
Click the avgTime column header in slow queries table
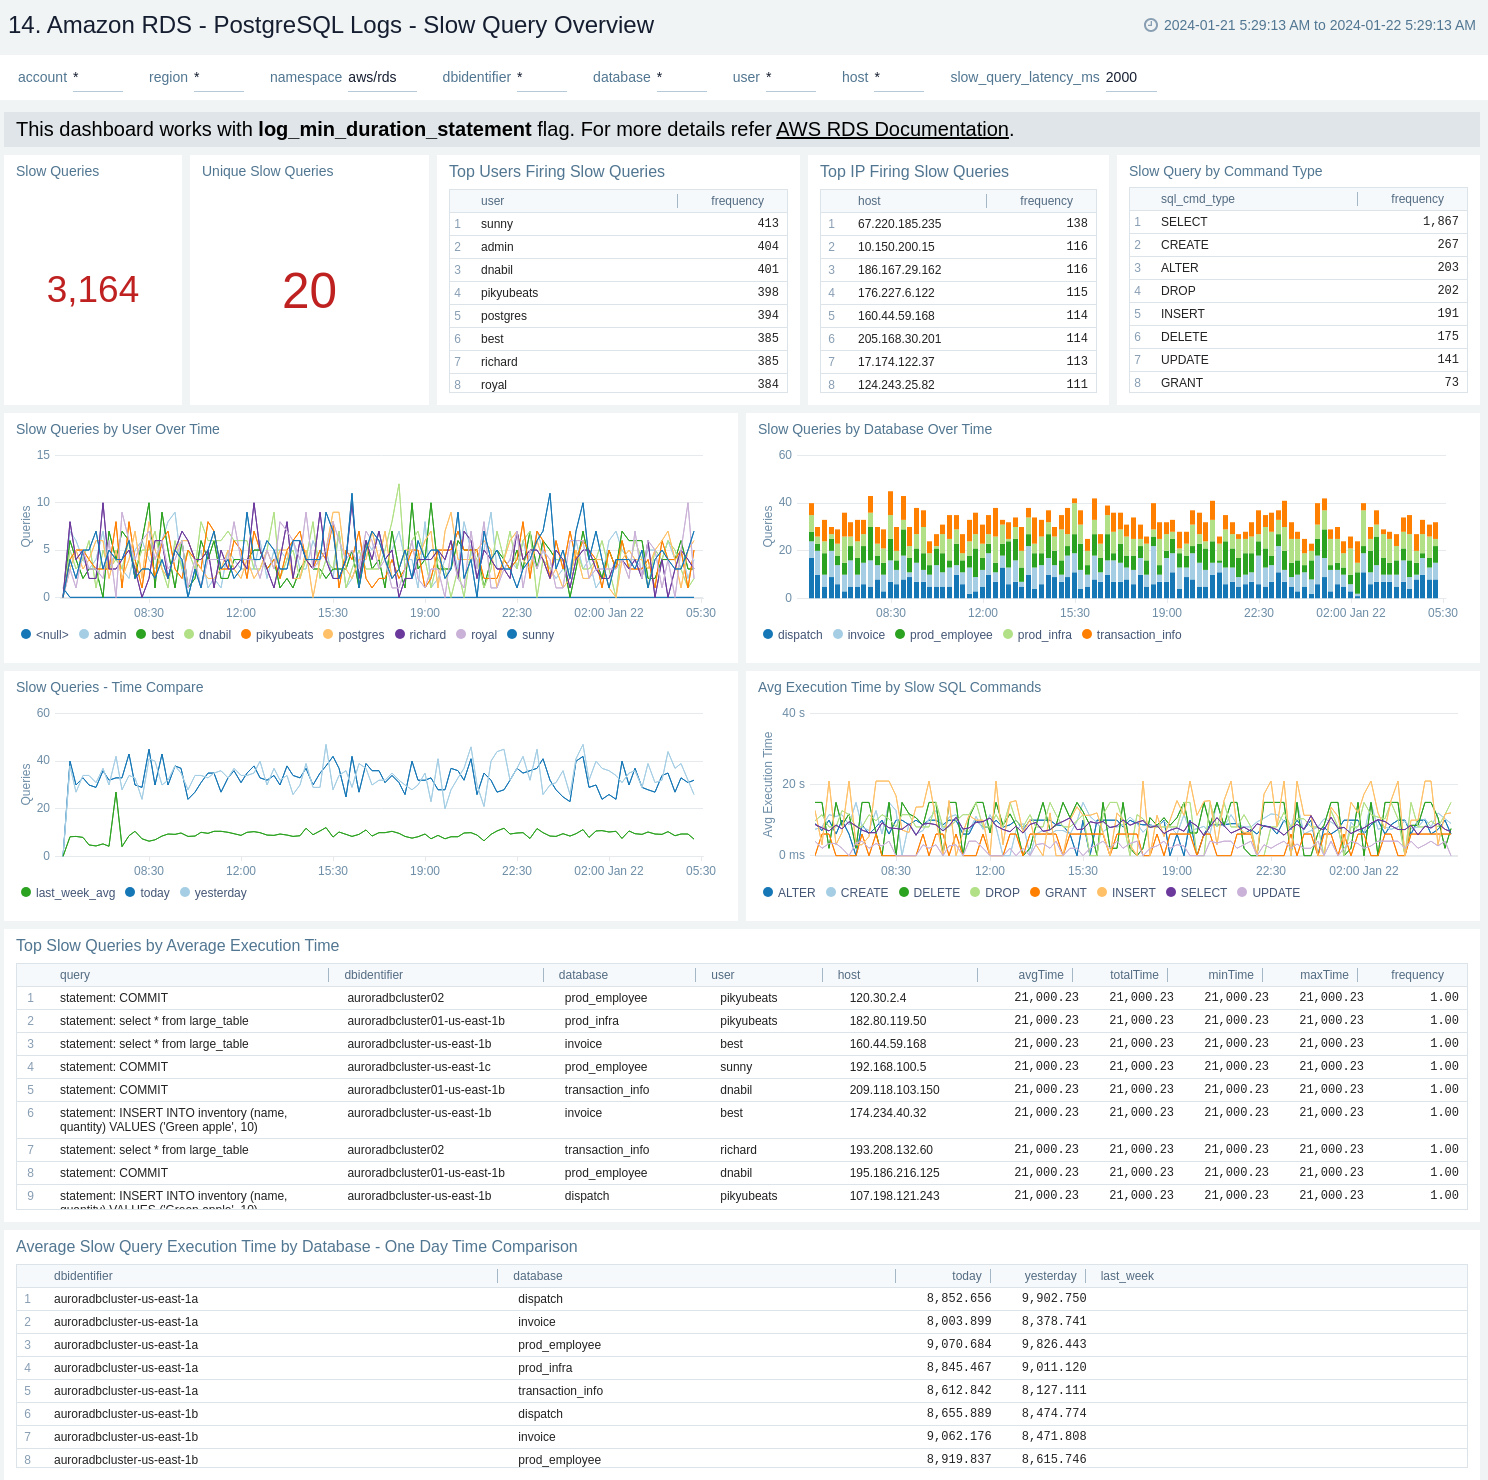point(1038,974)
